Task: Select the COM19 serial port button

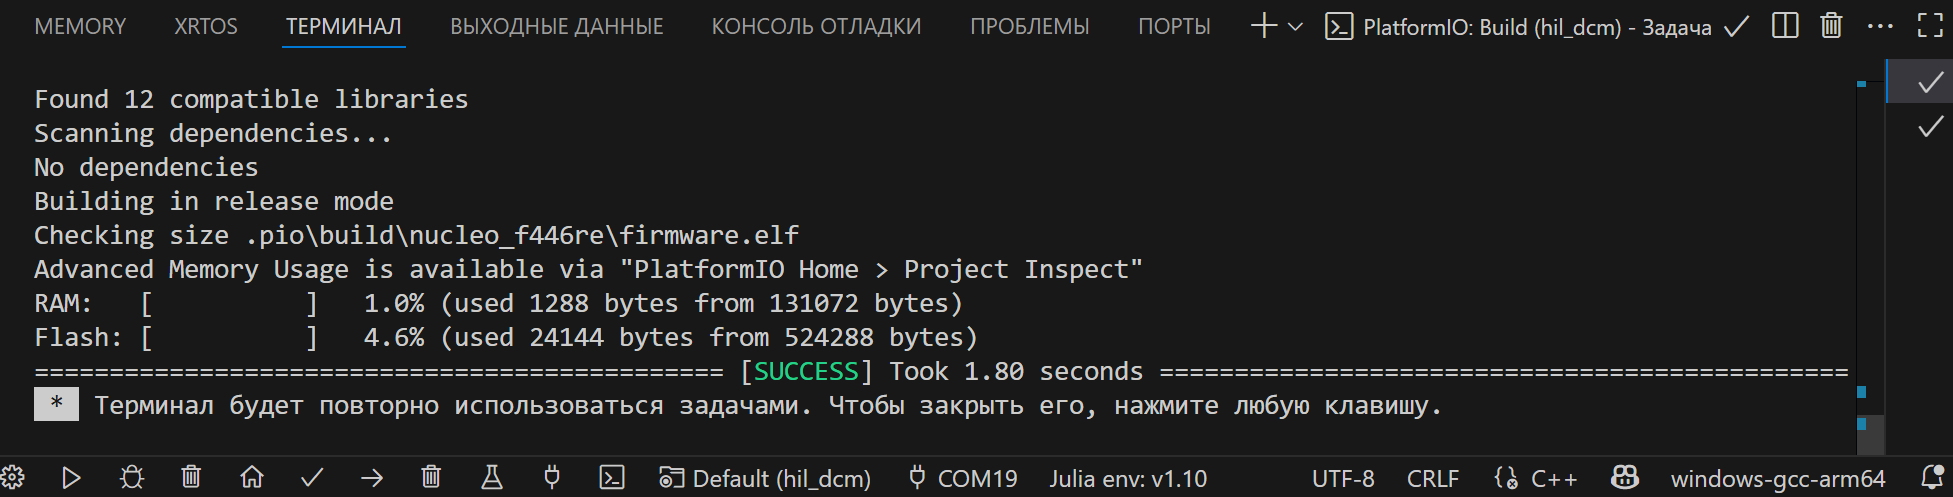Action: (962, 479)
